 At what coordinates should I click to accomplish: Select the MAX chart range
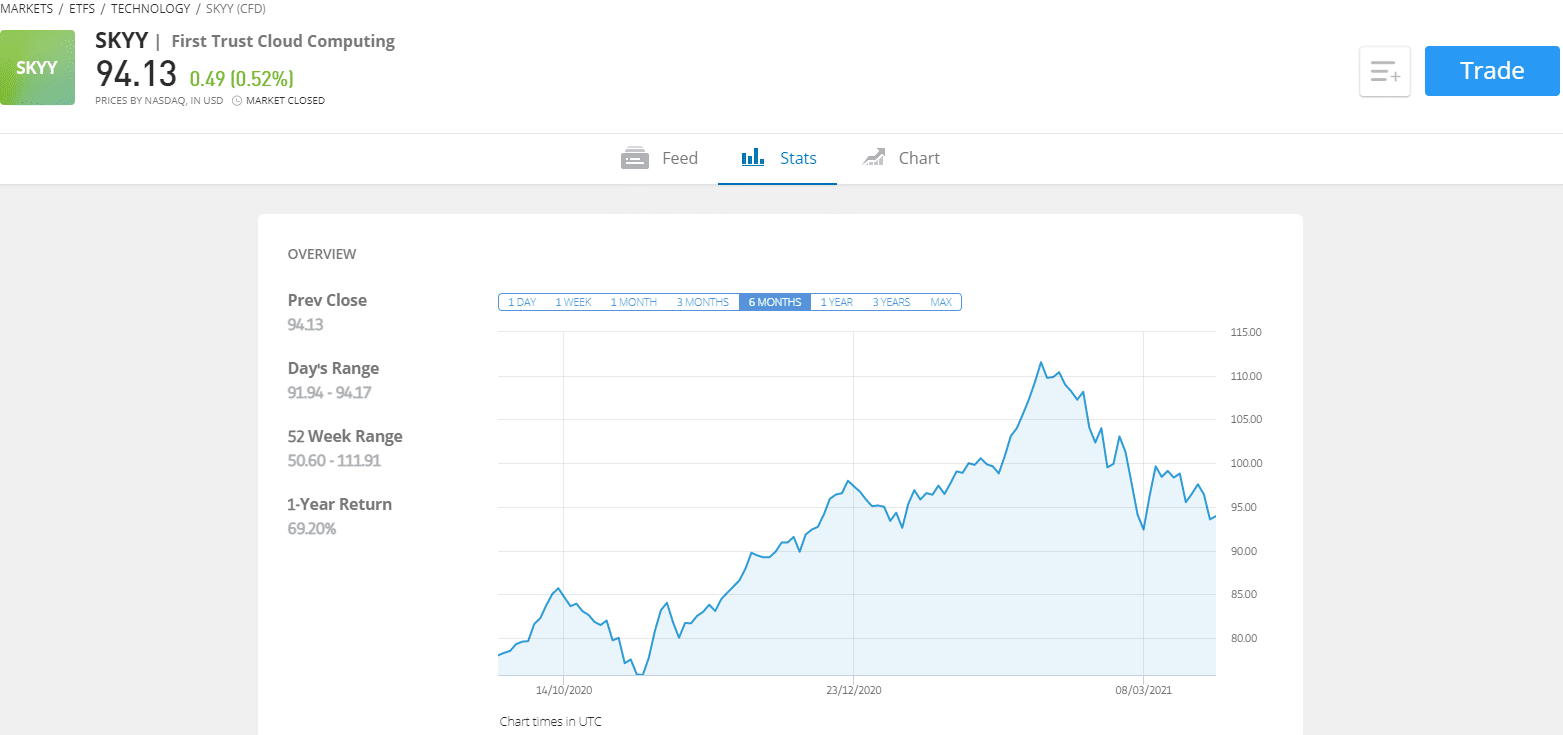(x=941, y=302)
